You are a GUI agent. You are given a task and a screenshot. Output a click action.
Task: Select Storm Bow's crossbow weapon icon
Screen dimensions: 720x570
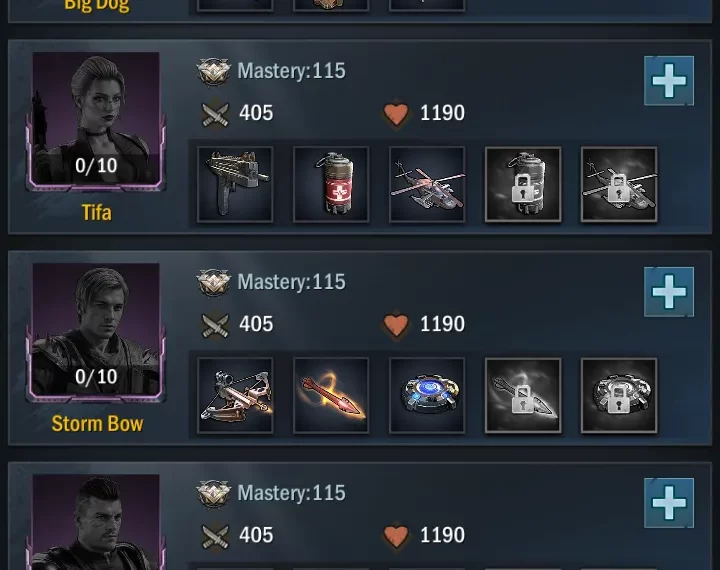coord(235,395)
